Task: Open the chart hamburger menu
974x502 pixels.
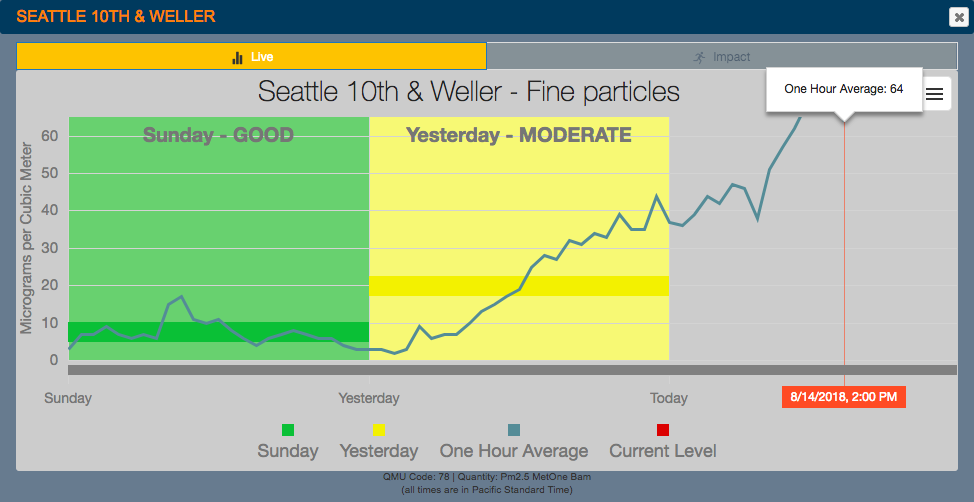Action: tap(934, 94)
